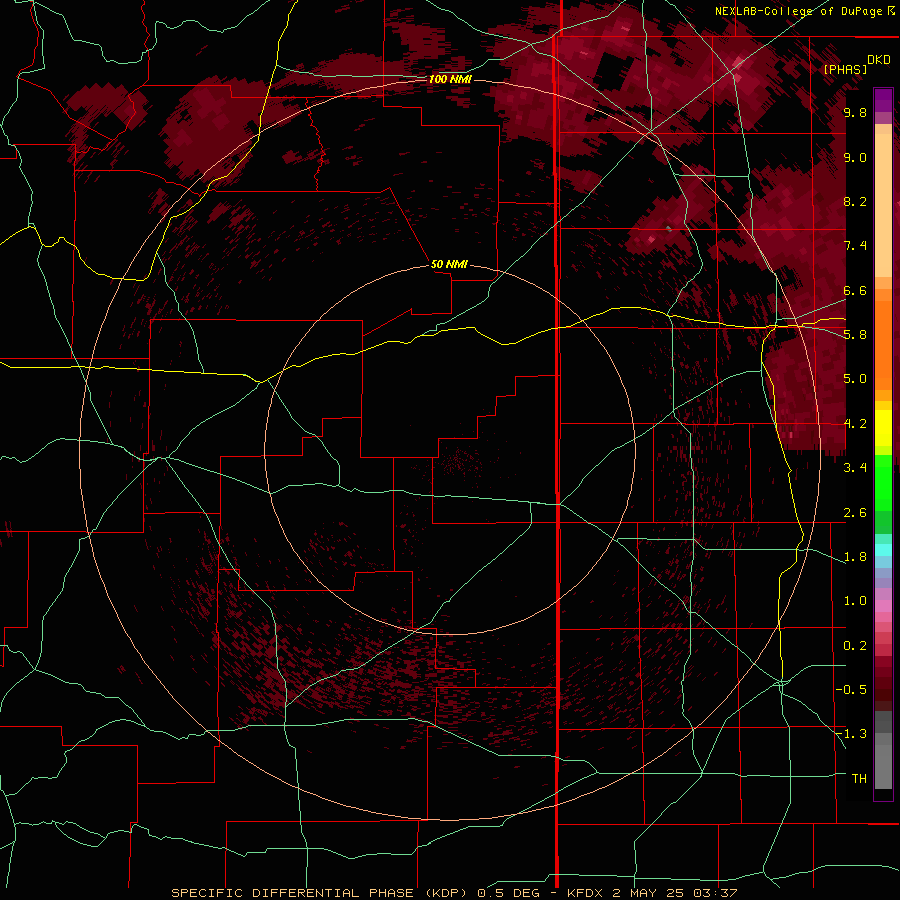Click the 9.0 scale value

click(855, 157)
